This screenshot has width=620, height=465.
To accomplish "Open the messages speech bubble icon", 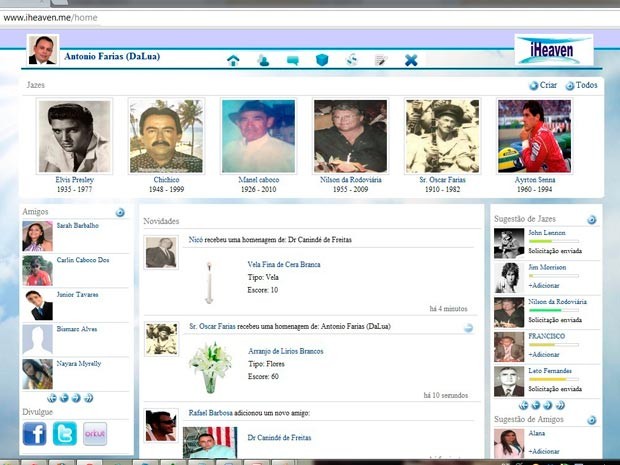I will click(x=293, y=60).
